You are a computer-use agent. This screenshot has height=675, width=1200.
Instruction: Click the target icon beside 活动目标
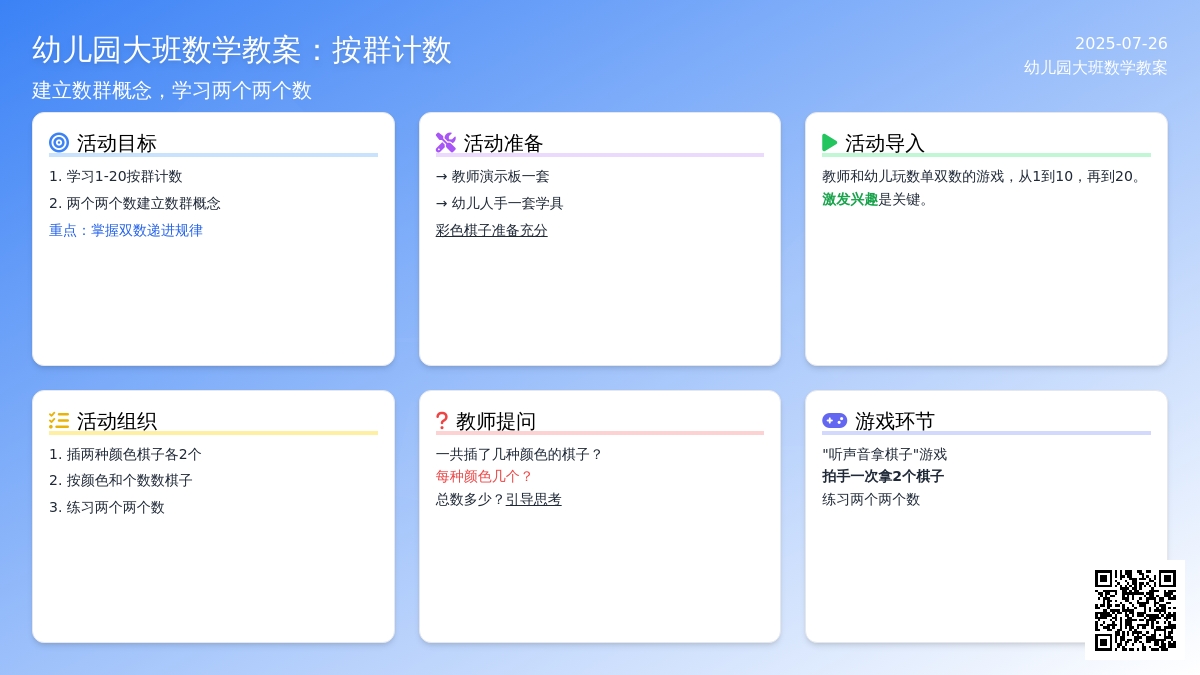point(59,143)
